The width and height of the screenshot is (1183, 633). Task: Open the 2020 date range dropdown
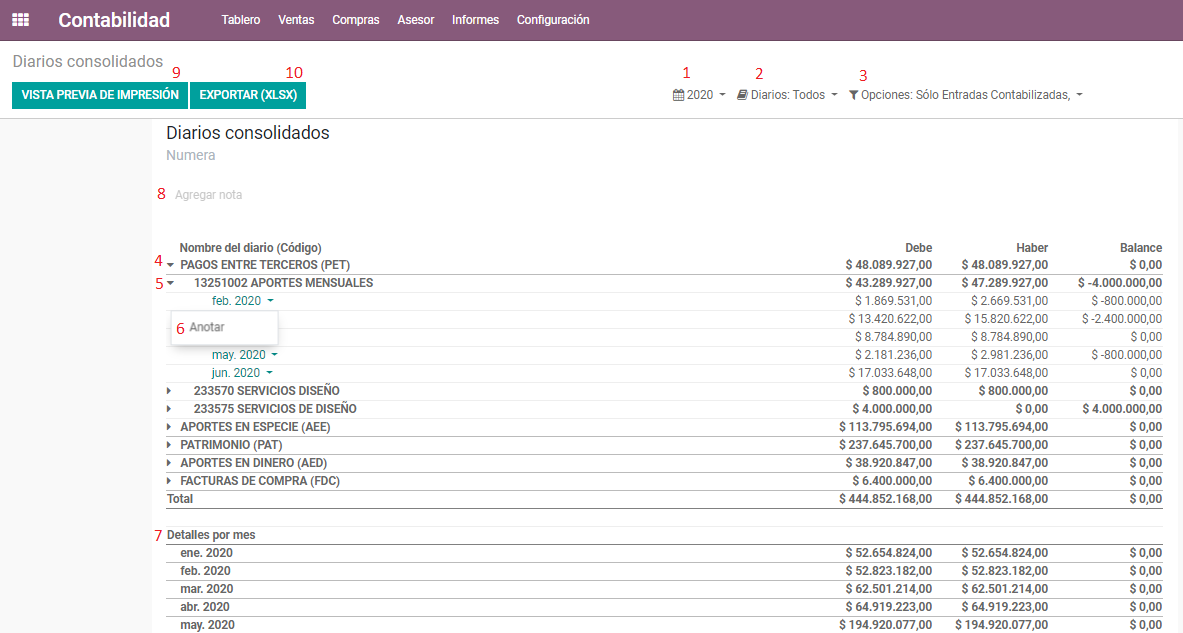699,95
